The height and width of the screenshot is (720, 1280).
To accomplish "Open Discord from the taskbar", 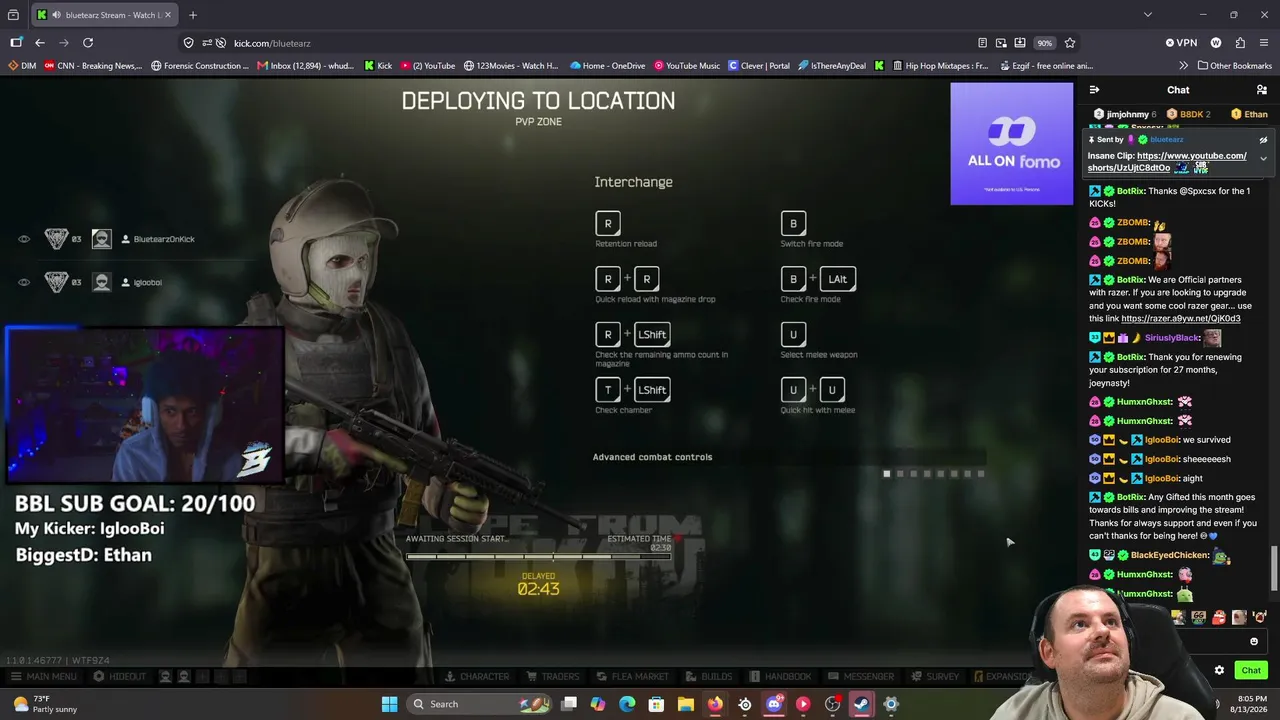I will [774, 704].
